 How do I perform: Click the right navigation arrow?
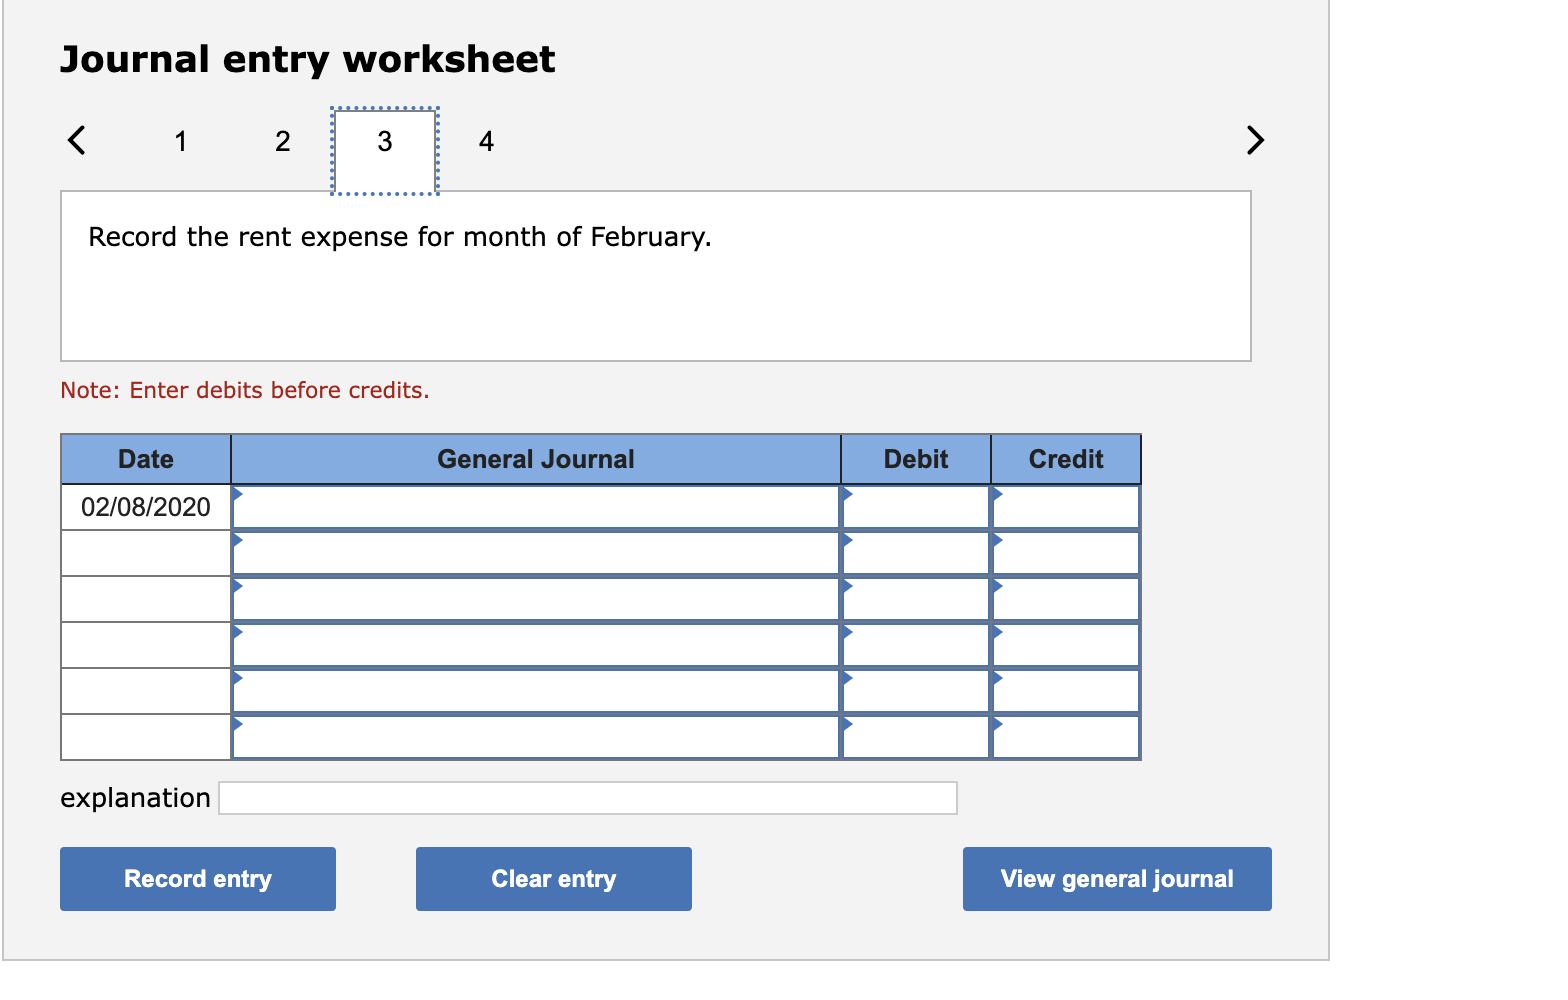1255,140
